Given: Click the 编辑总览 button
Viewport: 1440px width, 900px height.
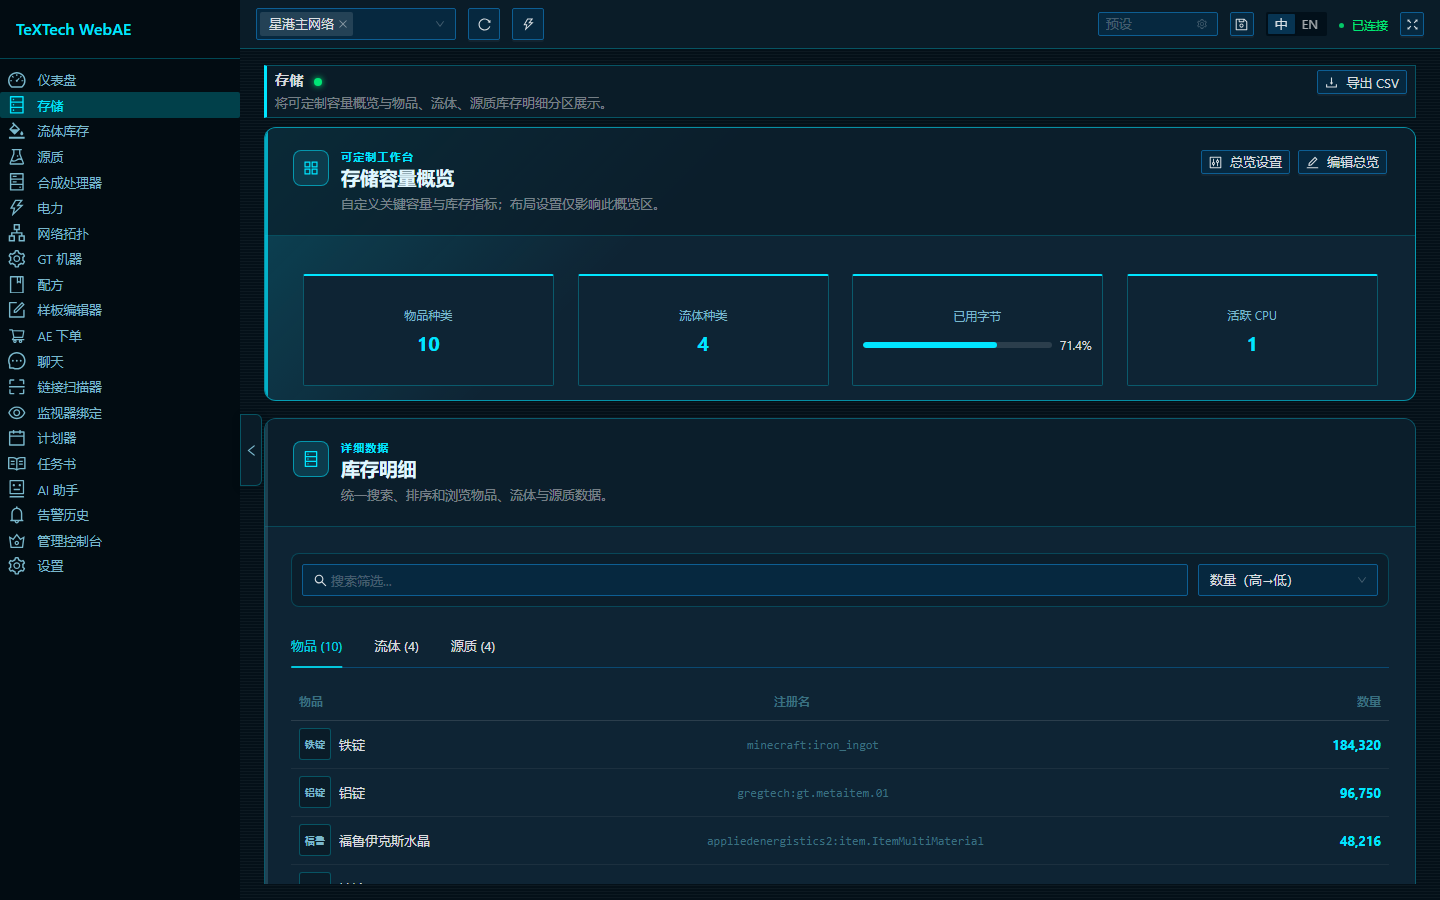Looking at the screenshot, I should (x=1342, y=162).
